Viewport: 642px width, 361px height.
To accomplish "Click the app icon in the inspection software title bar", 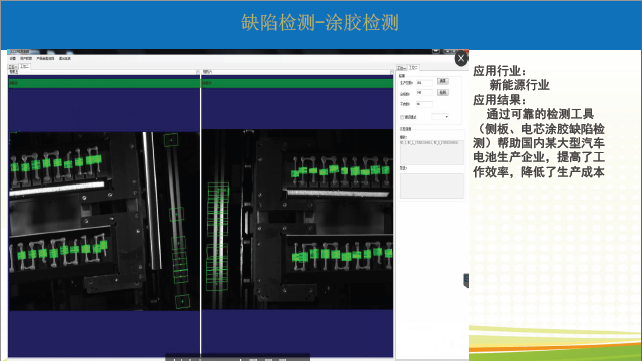I will [9, 52].
